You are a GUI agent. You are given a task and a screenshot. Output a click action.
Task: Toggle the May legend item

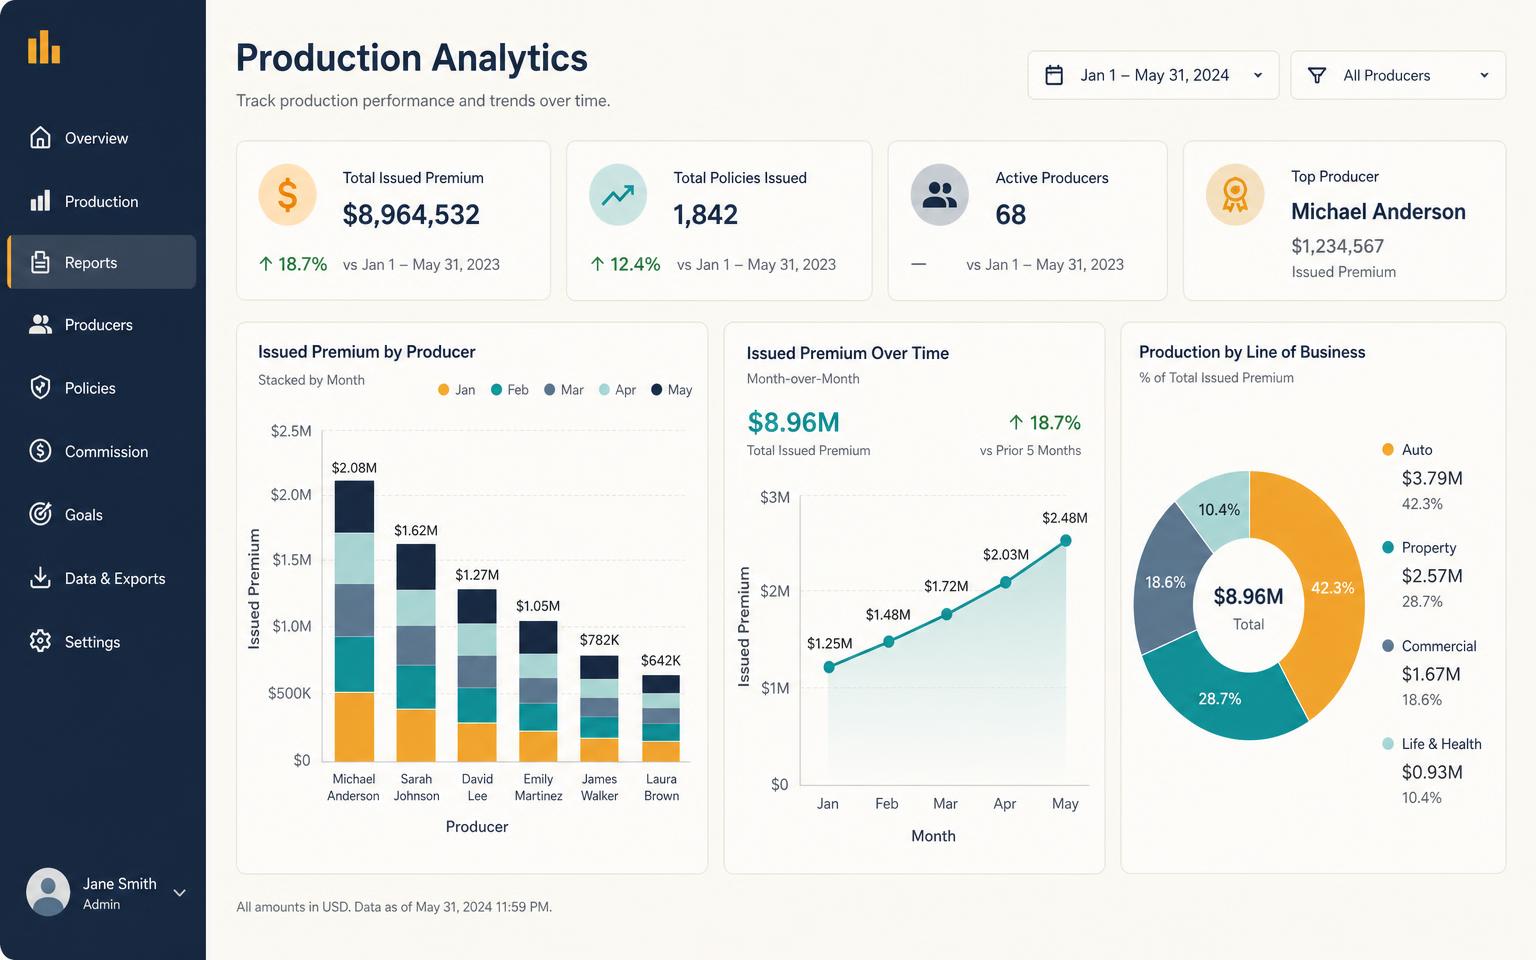coord(671,390)
